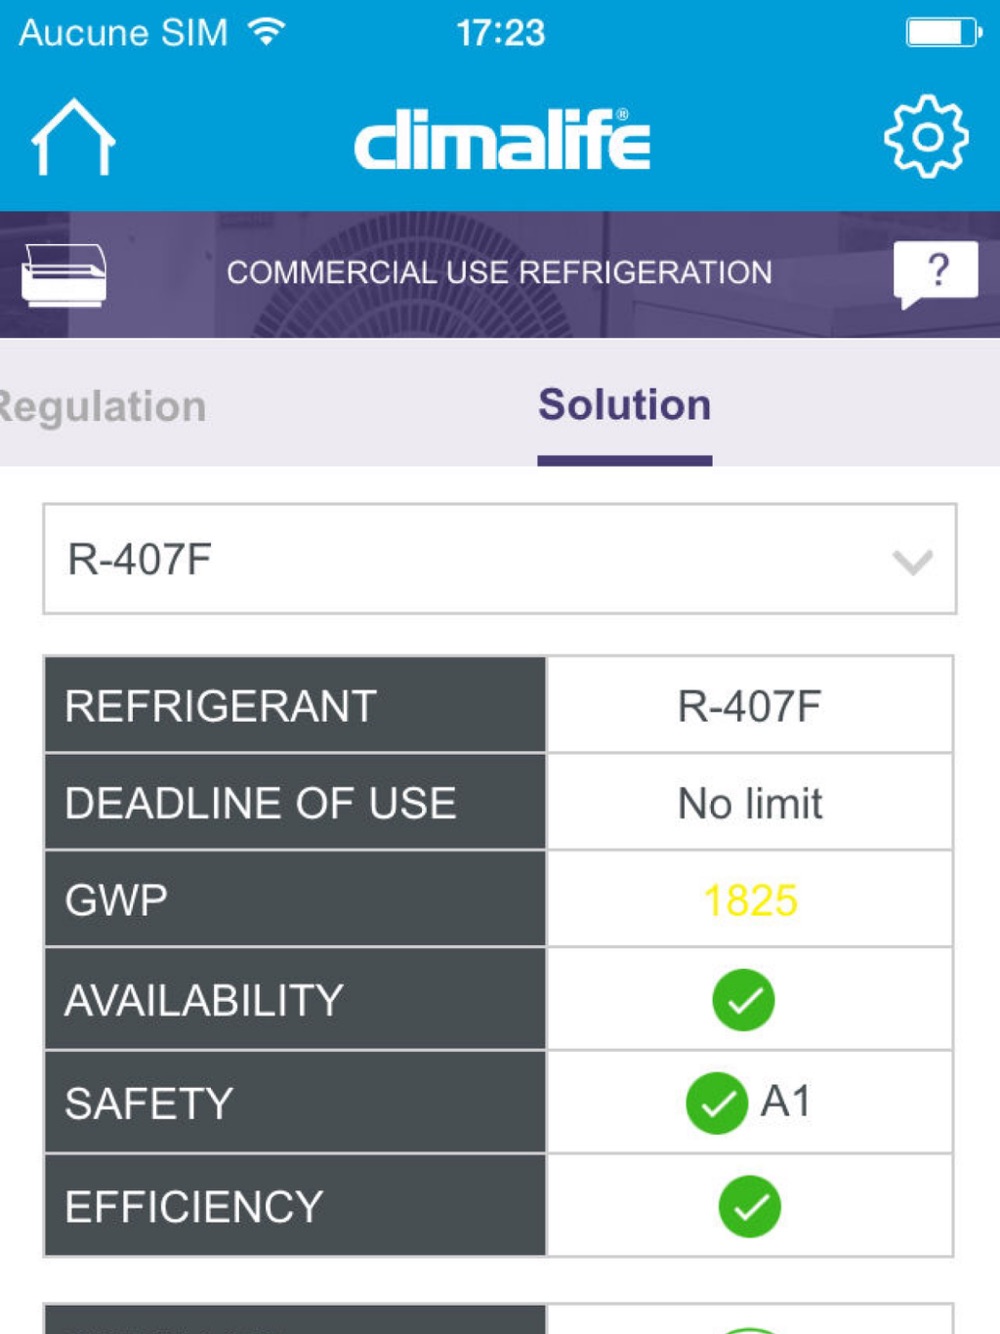Image resolution: width=1000 pixels, height=1334 pixels.
Task: Tap the A1 safety classification text
Action: click(785, 1101)
